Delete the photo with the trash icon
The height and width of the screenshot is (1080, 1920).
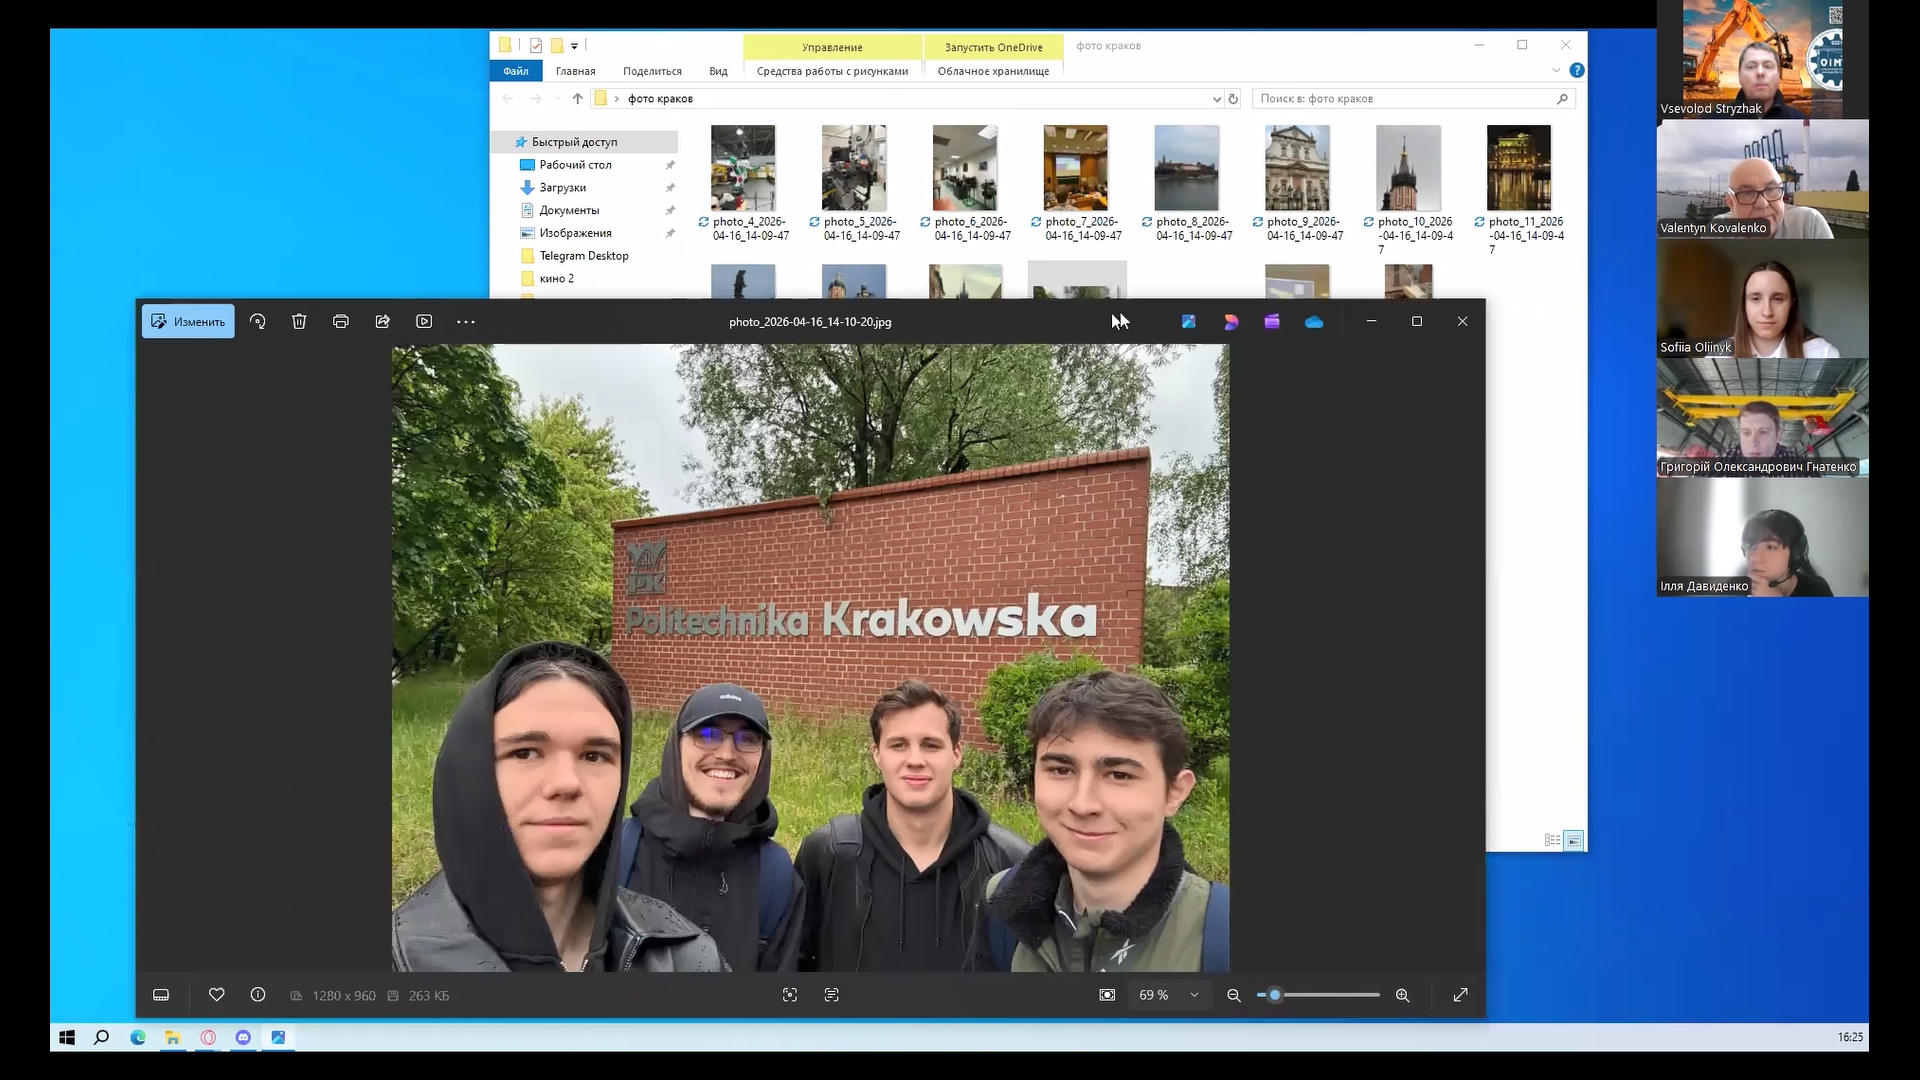tap(299, 322)
